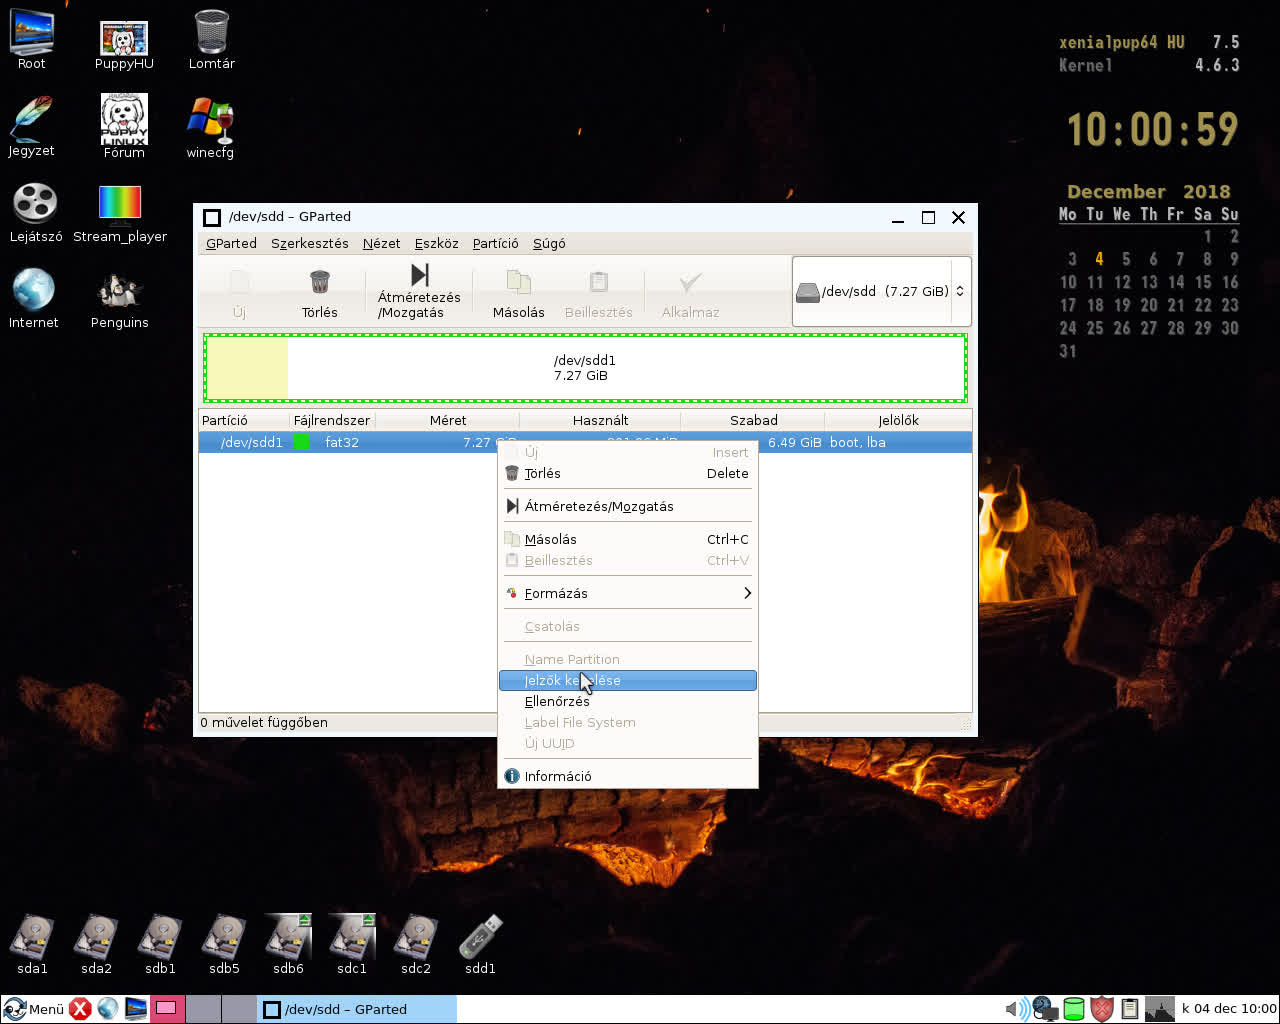Sort by the Jelölők column header
The image size is (1280, 1024).
pyautogui.click(x=898, y=420)
